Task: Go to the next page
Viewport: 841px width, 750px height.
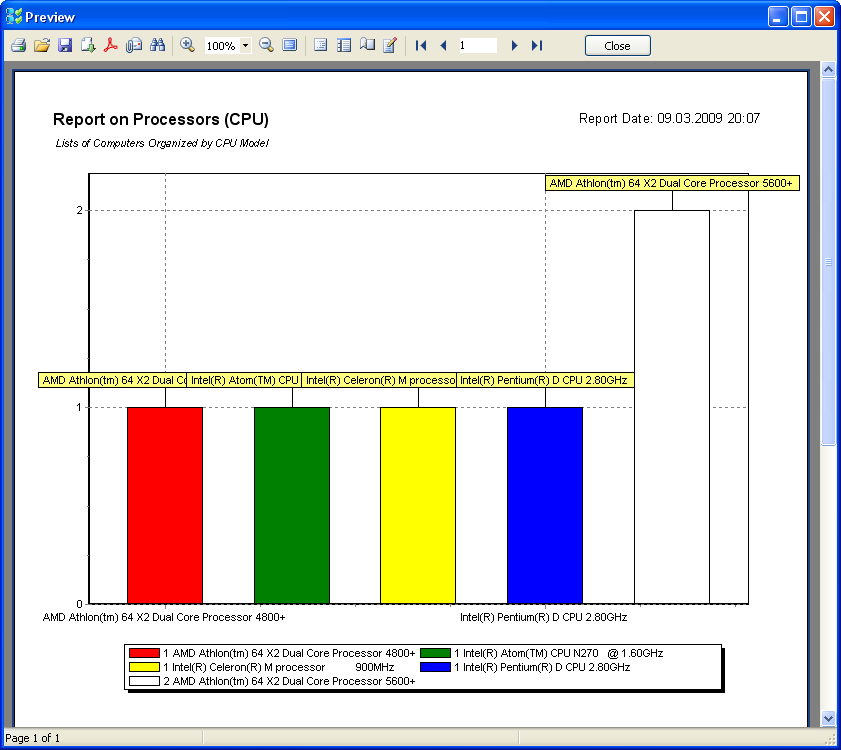Action: (x=514, y=46)
